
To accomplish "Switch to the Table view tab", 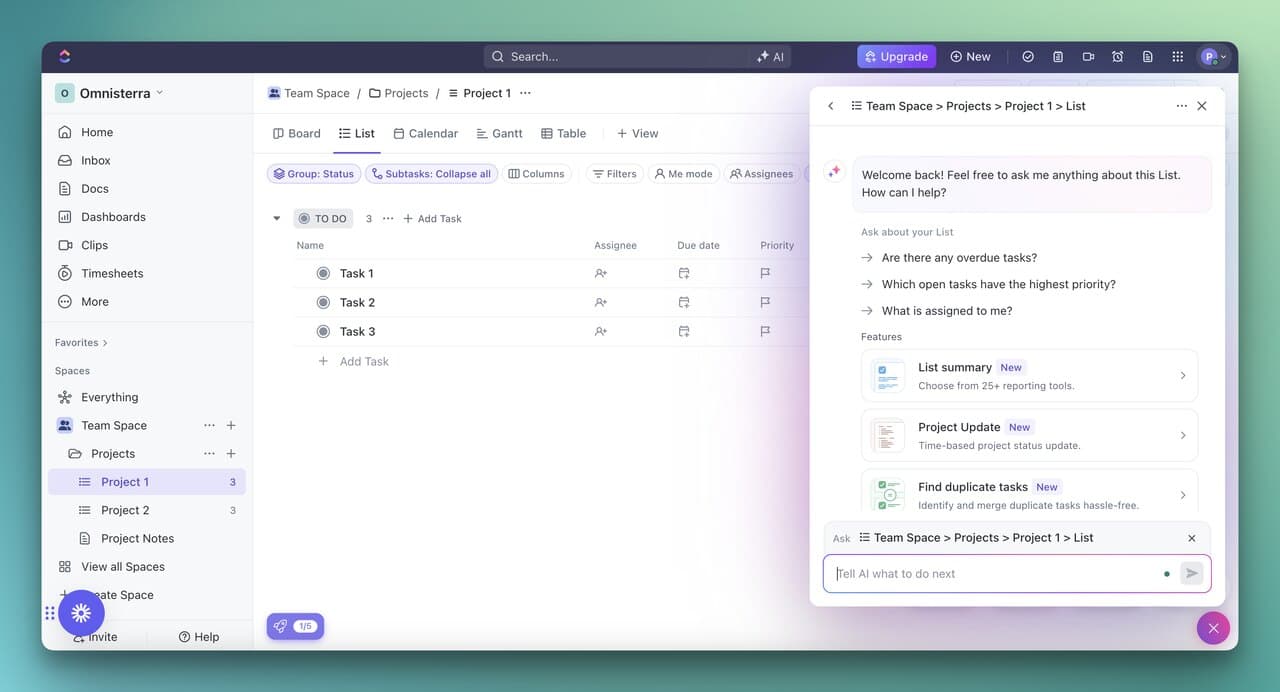I will [564, 133].
